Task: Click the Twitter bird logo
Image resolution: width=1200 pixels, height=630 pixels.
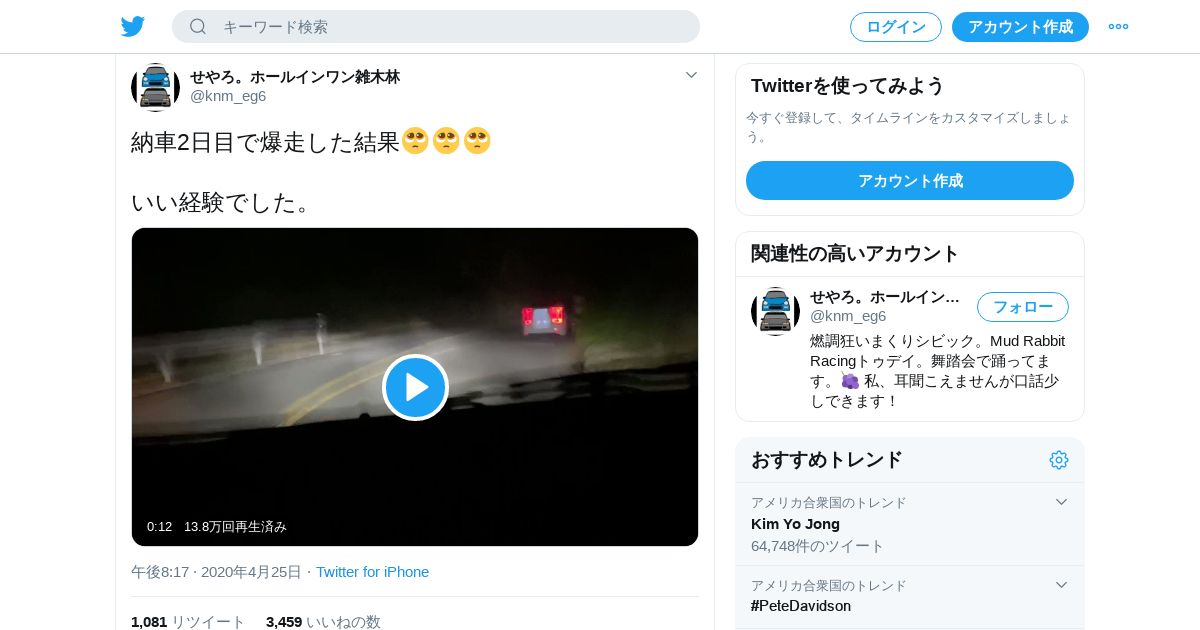Action: click(133, 27)
